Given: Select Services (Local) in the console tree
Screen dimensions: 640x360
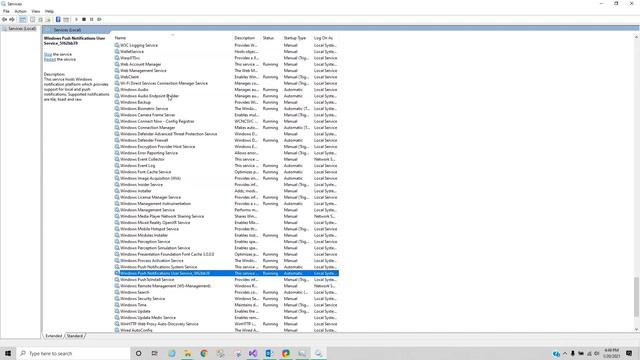Looking at the screenshot, I should point(22,29).
